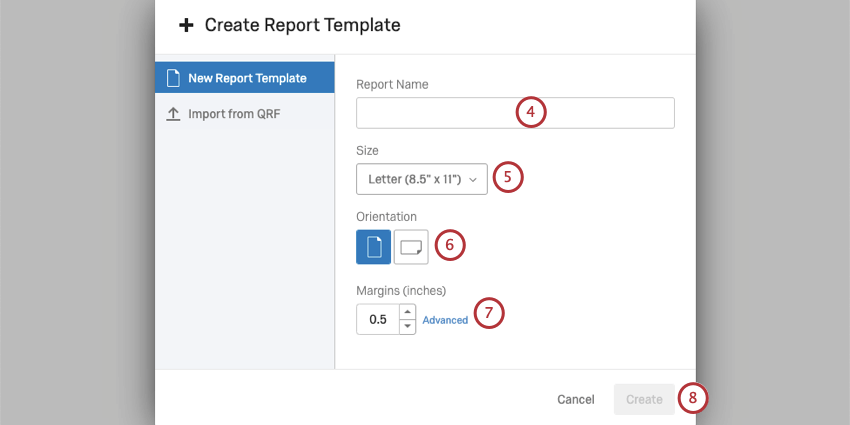Open the Advanced margins link
This screenshot has height=425, width=850.
pyautogui.click(x=445, y=320)
